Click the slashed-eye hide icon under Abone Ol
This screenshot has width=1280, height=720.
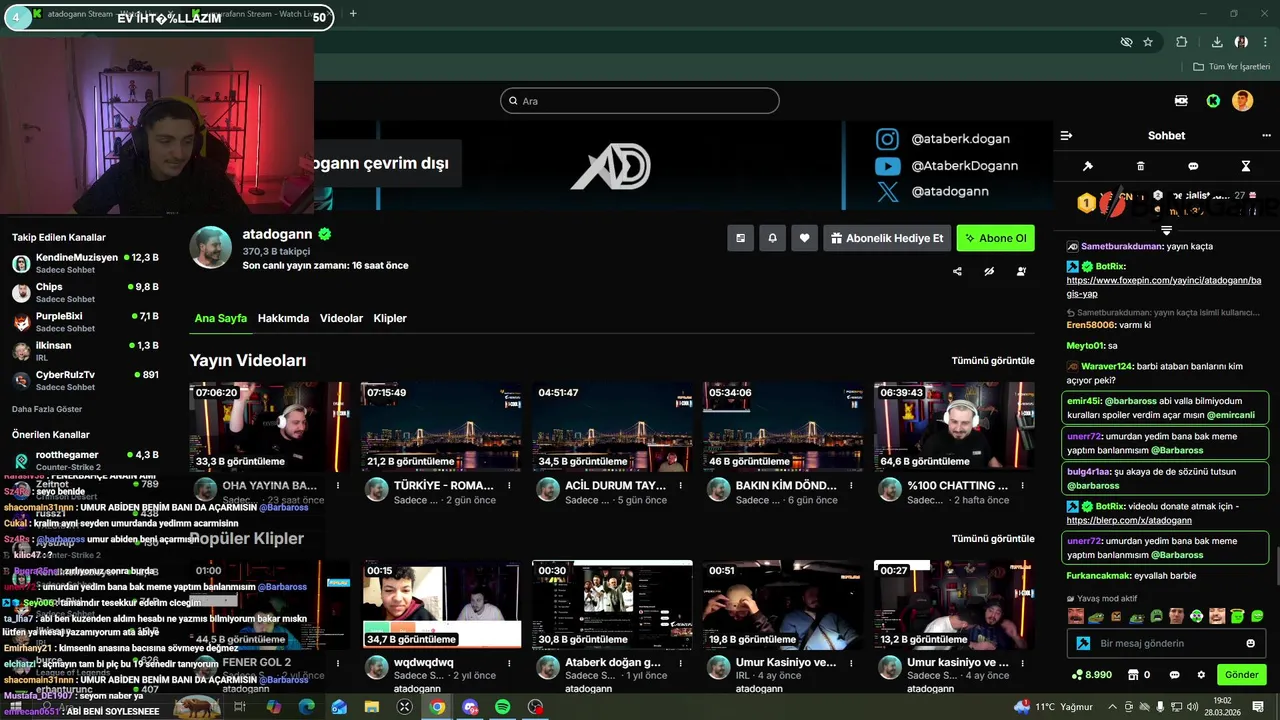pyautogui.click(x=989, y=271)
